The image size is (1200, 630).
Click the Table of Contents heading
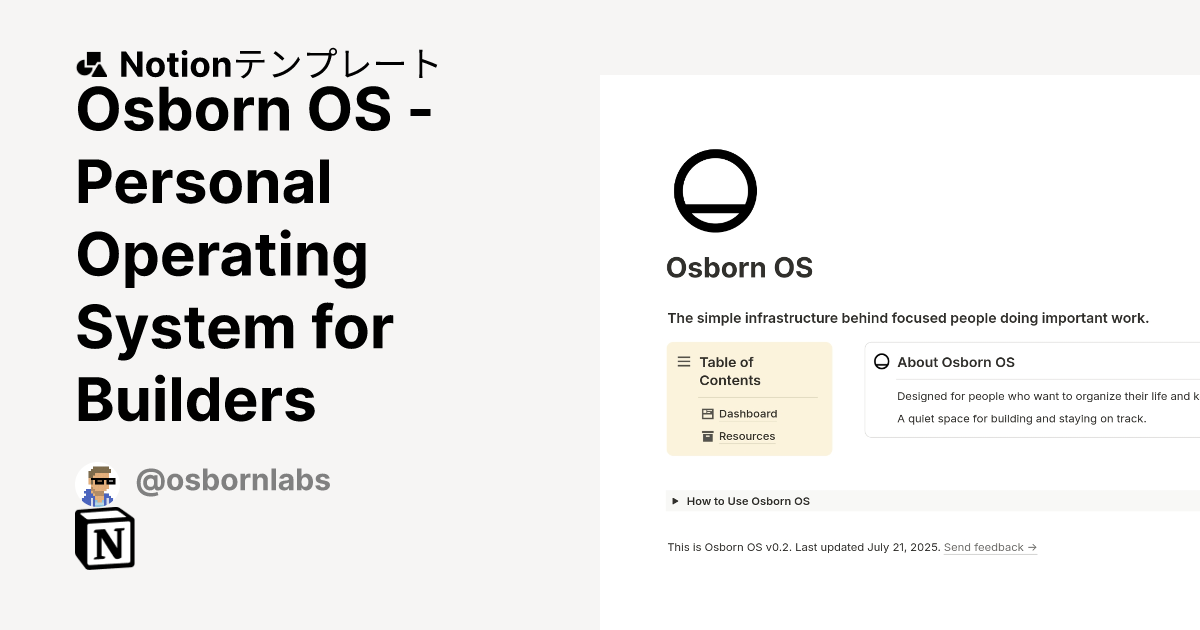[x=729, y=371]
